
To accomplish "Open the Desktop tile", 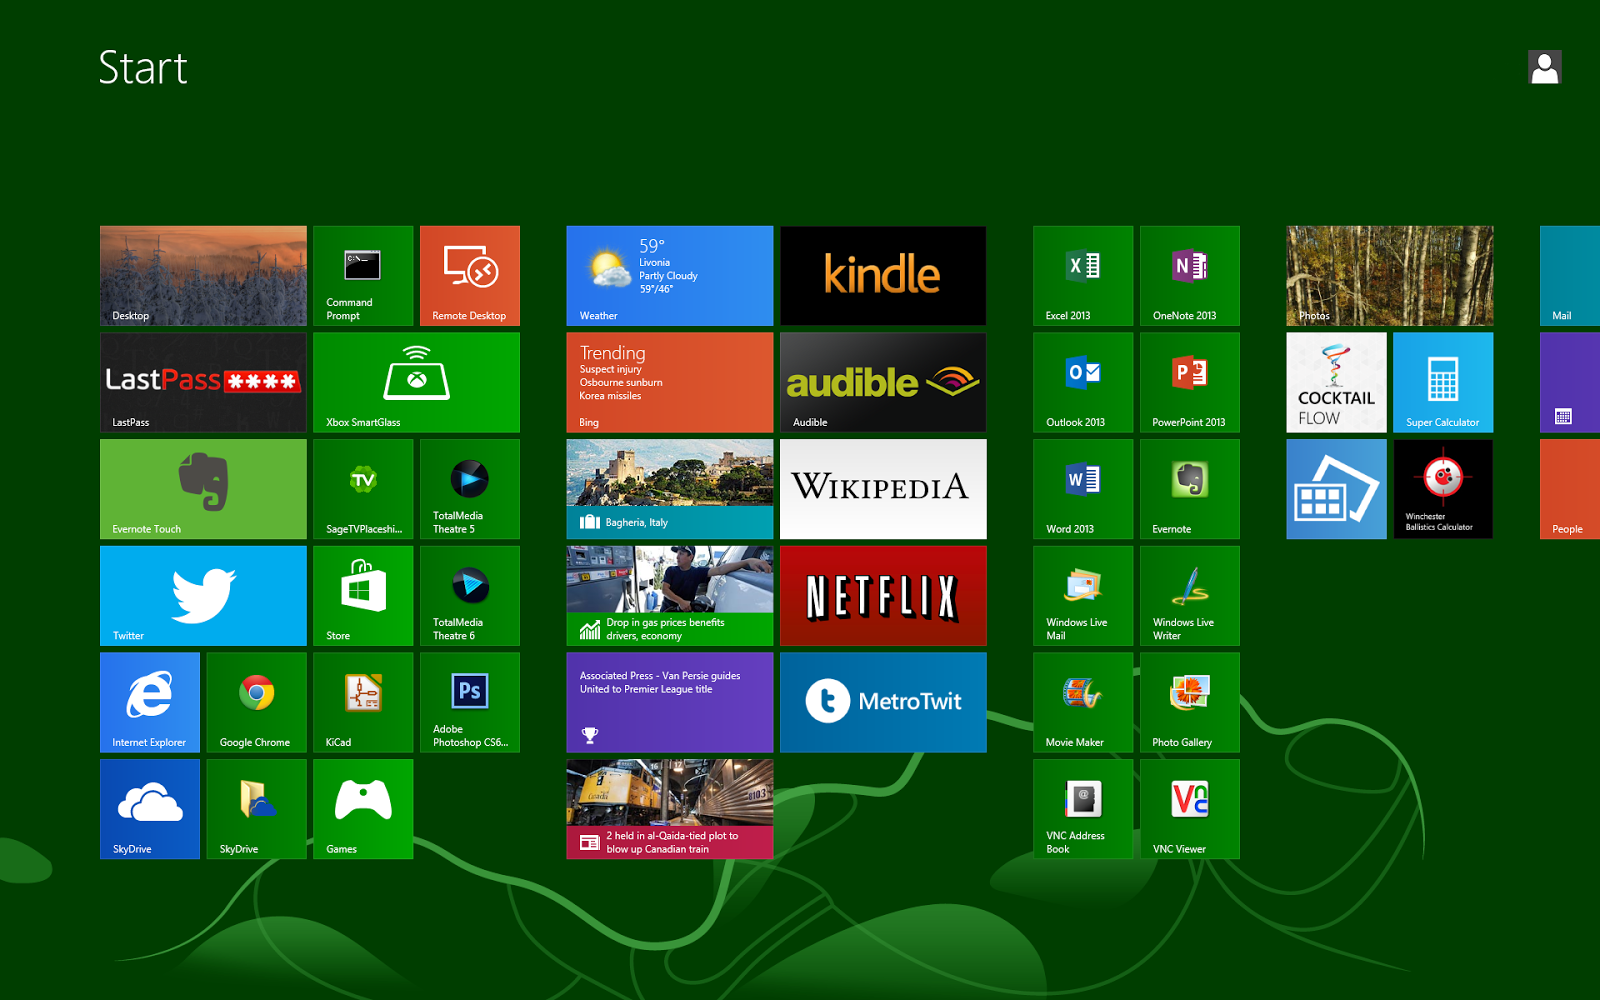I will click(x=203, y=276).
